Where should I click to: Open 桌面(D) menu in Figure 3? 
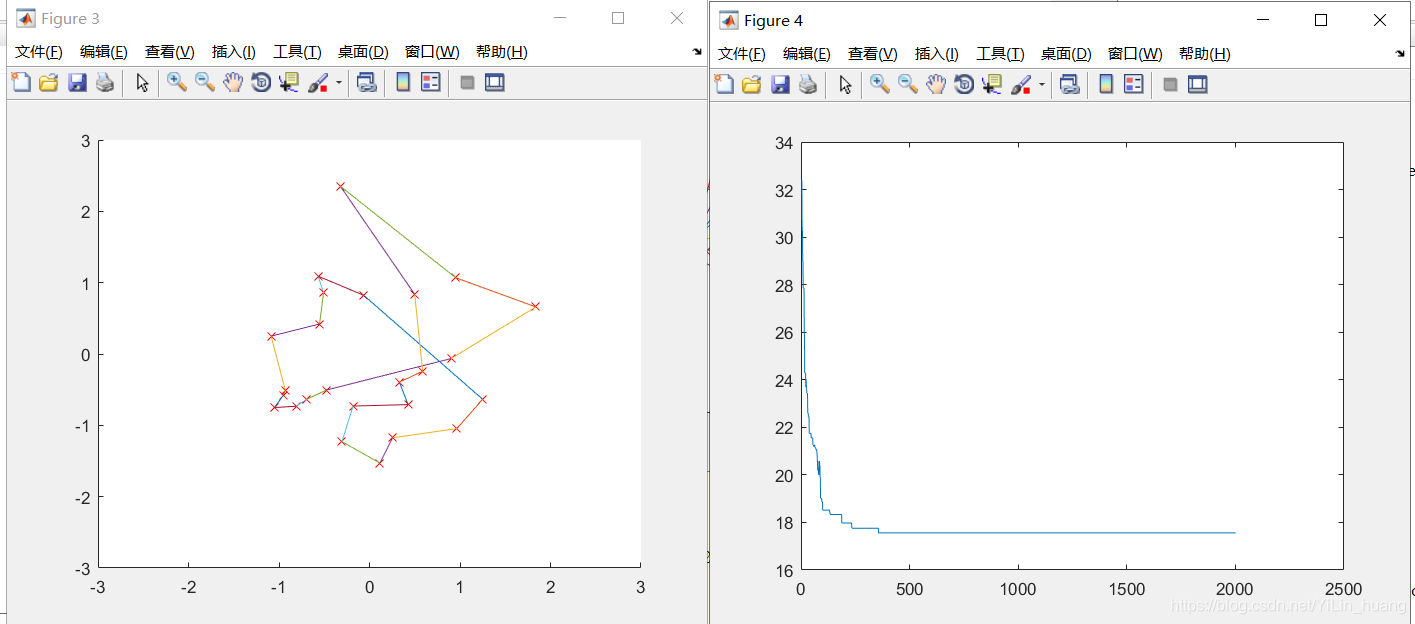(x=363, y=52)
